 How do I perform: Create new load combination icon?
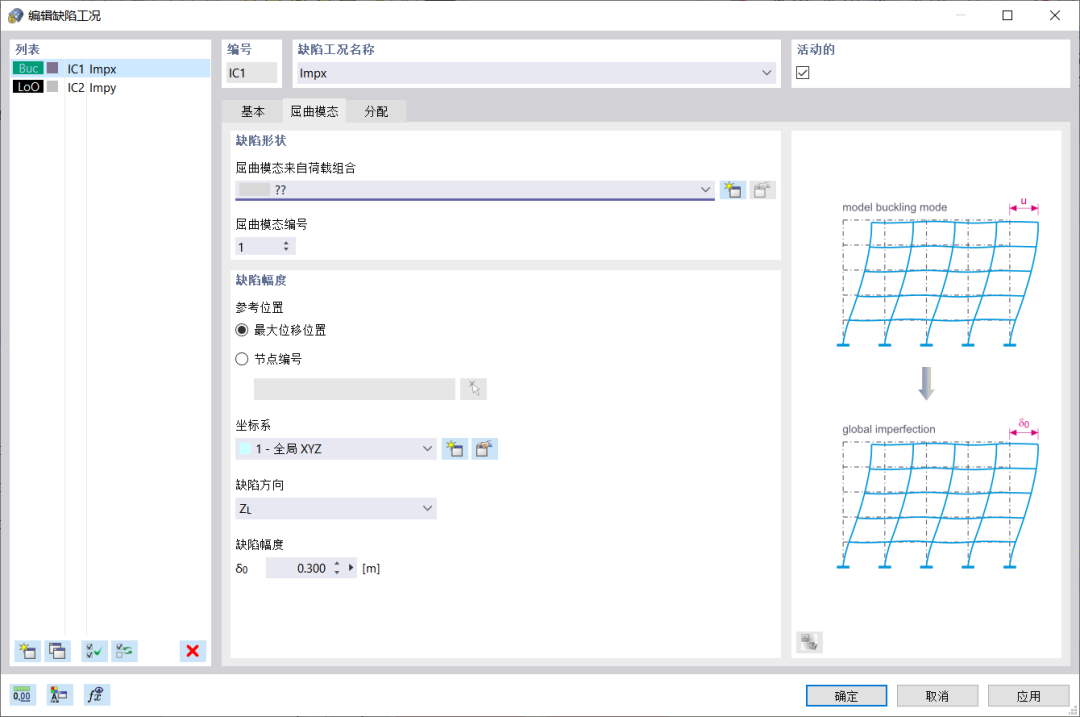(733, 190)
